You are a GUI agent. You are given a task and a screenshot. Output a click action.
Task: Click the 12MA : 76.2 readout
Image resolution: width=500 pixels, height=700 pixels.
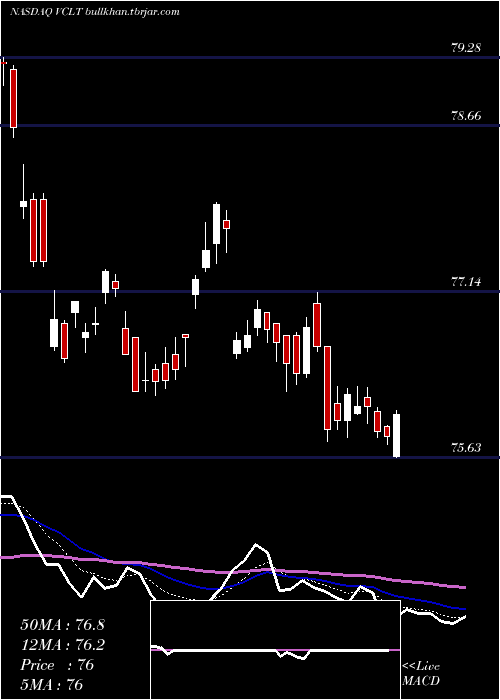tap(62, 645)
